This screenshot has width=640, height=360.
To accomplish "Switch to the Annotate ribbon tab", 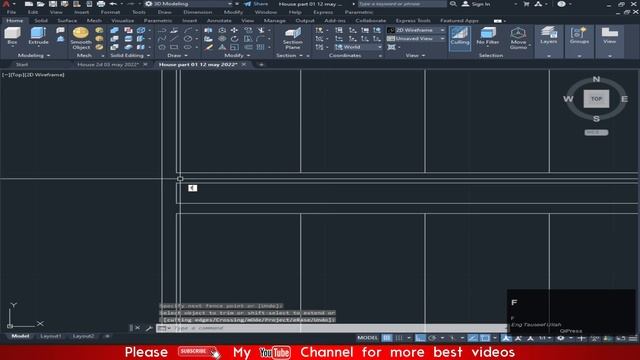I will (219, 20).
